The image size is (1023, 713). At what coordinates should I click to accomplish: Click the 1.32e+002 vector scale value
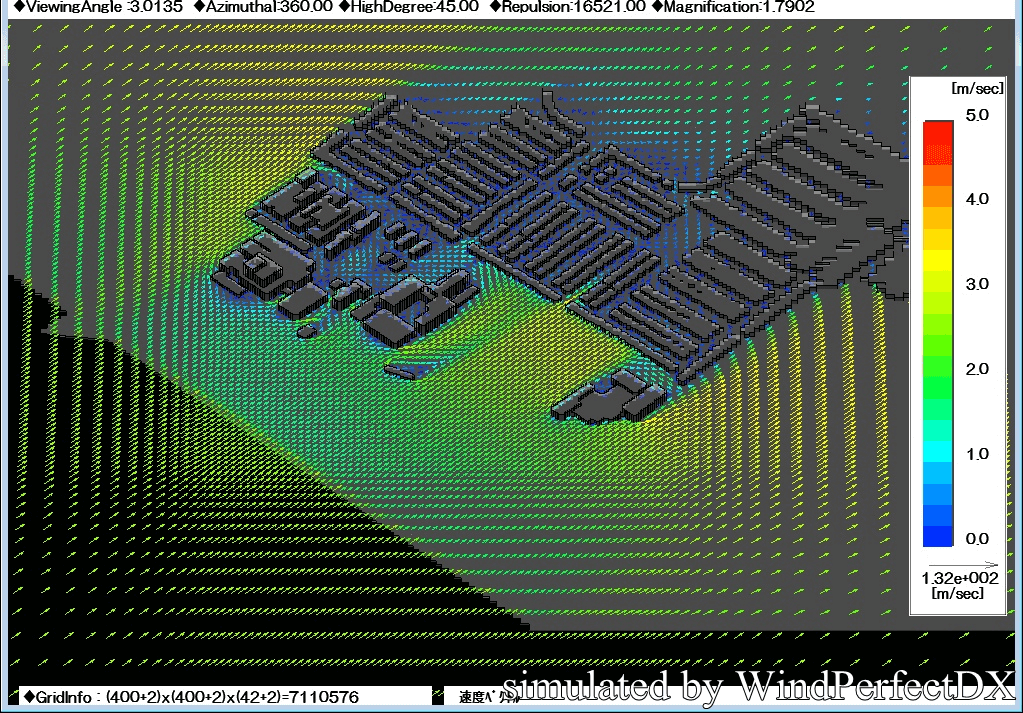tap(958, 579)
